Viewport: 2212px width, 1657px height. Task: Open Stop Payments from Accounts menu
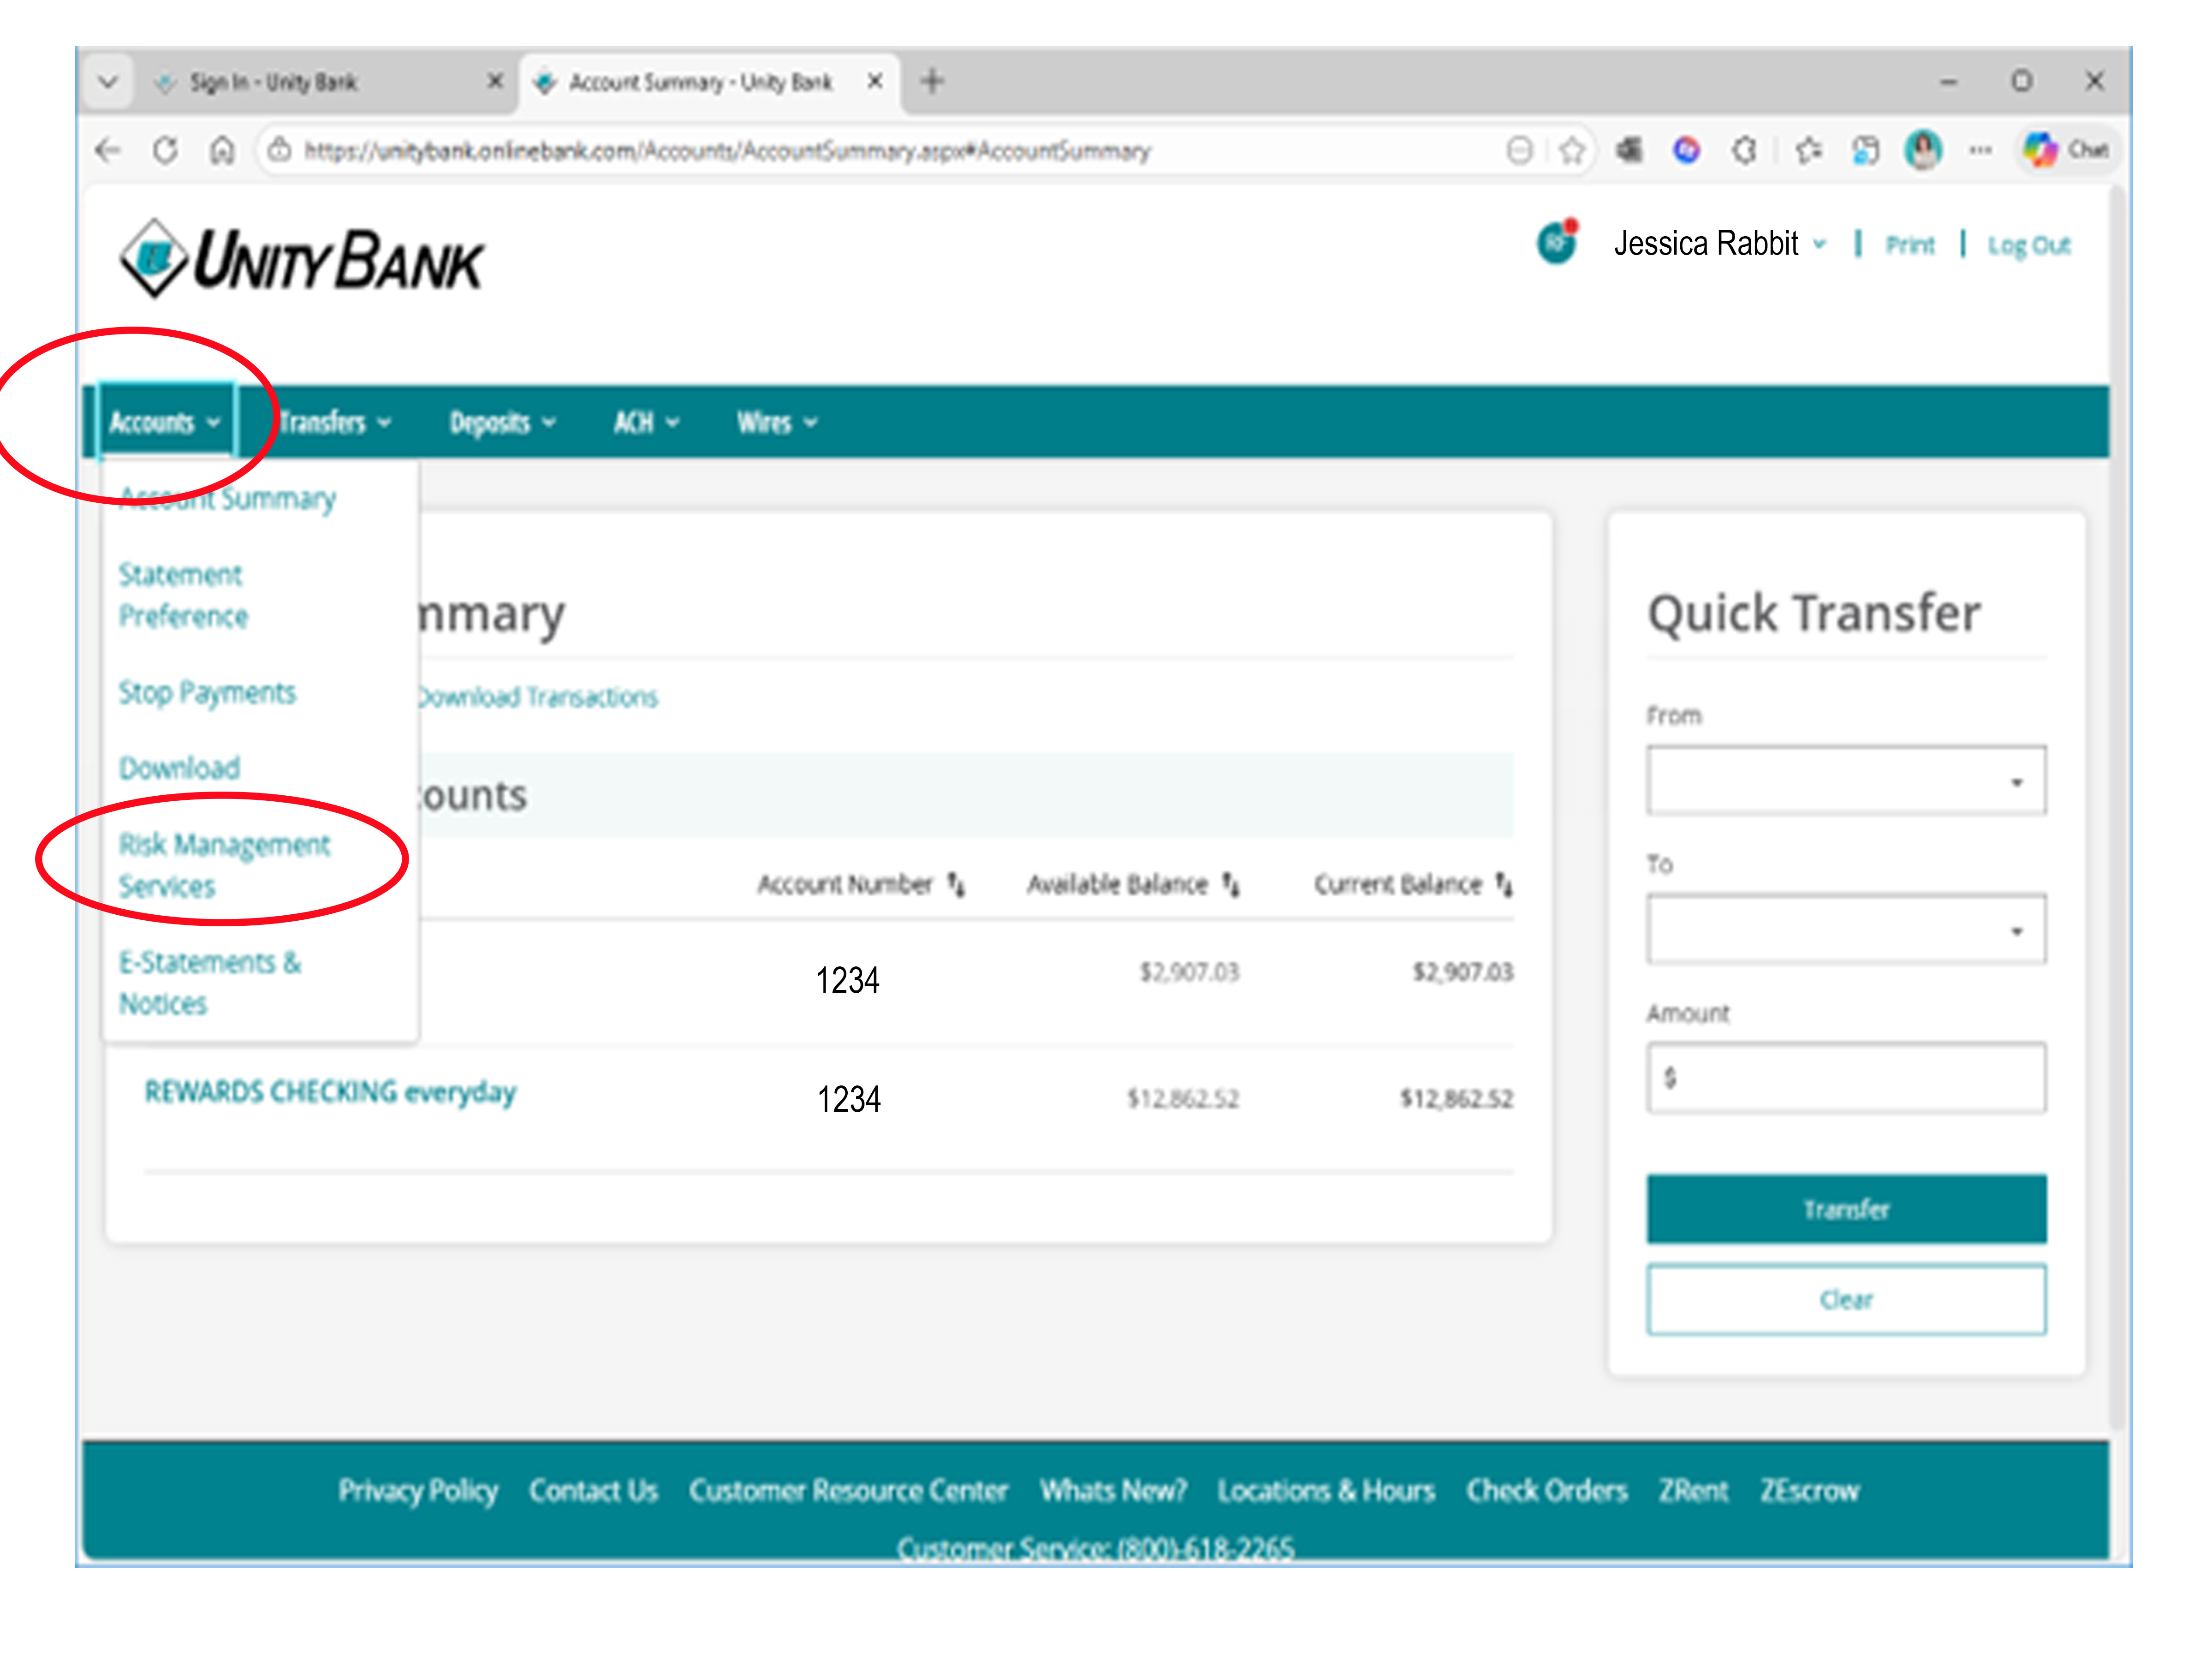point(207,693)
